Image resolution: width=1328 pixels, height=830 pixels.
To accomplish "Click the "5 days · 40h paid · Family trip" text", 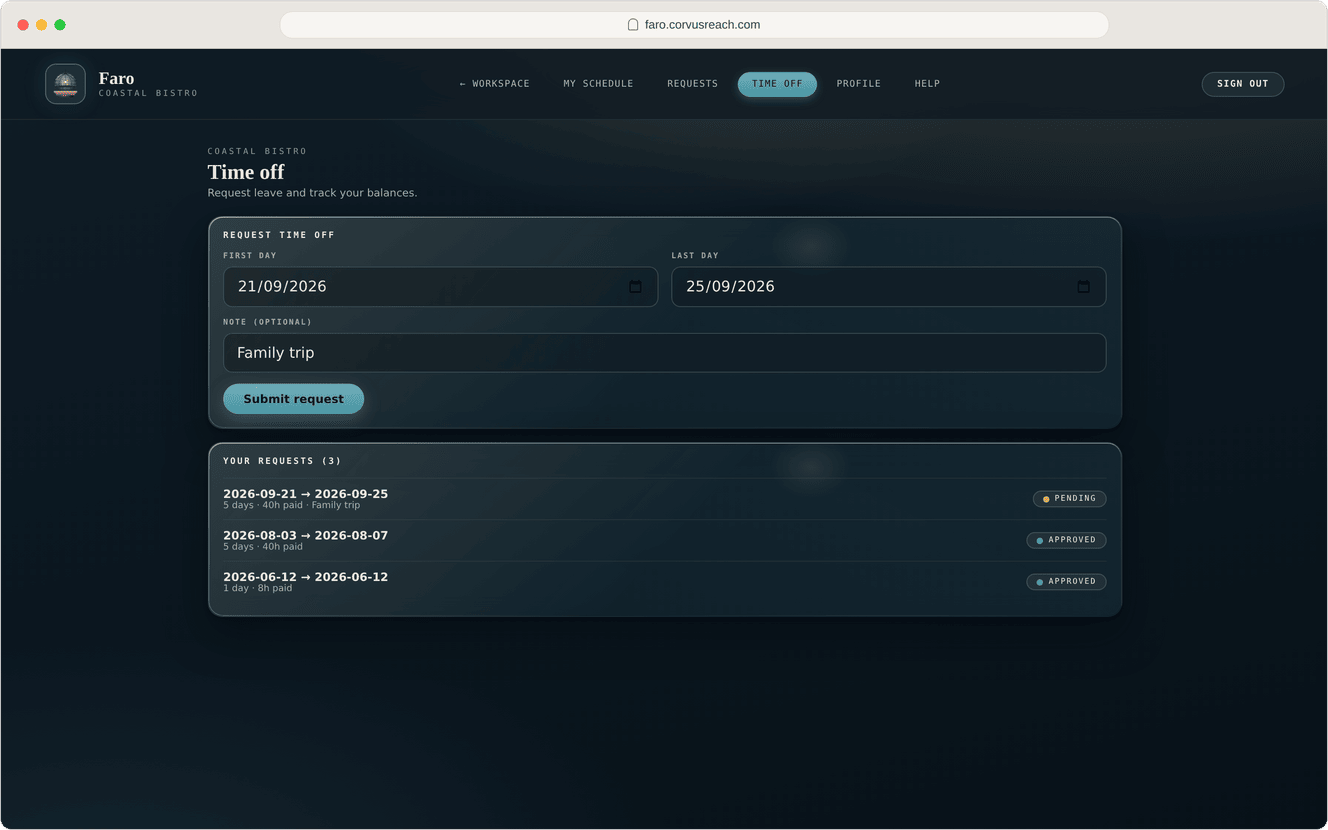I will point(292,506).
